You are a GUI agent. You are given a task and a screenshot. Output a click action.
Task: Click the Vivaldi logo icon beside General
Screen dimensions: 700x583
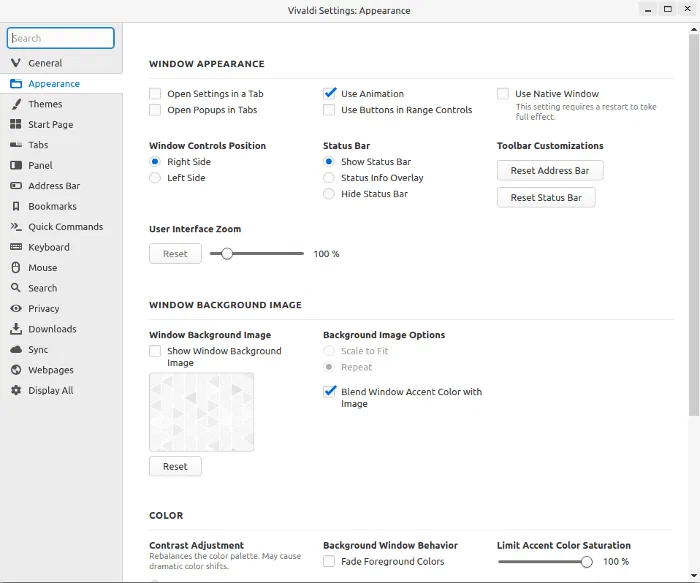pyautogui.click(x=16, y=63)
